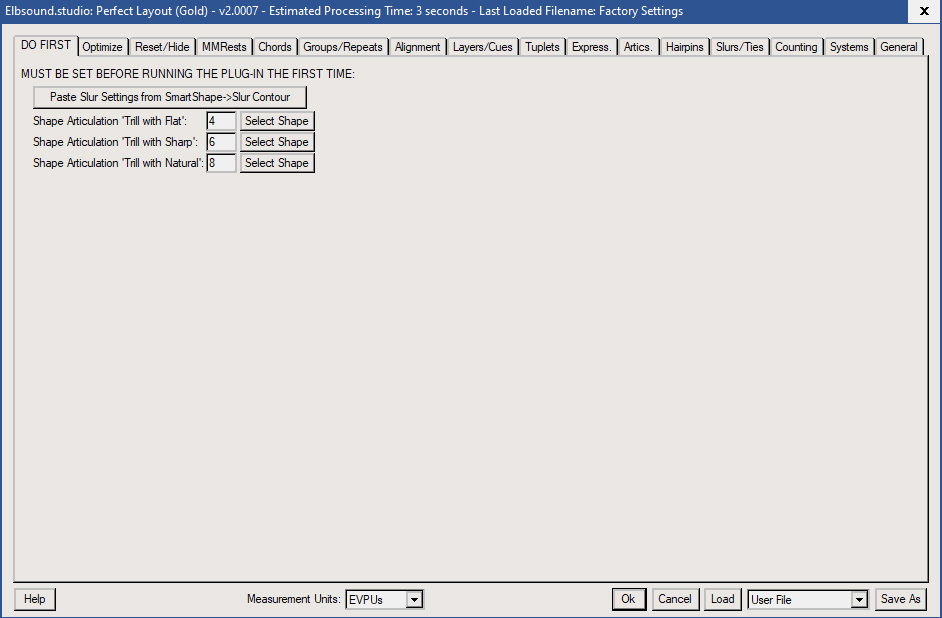The image size is (942, 618).
Task: Switch to the Chords tab
Action: tap(274, 46)
